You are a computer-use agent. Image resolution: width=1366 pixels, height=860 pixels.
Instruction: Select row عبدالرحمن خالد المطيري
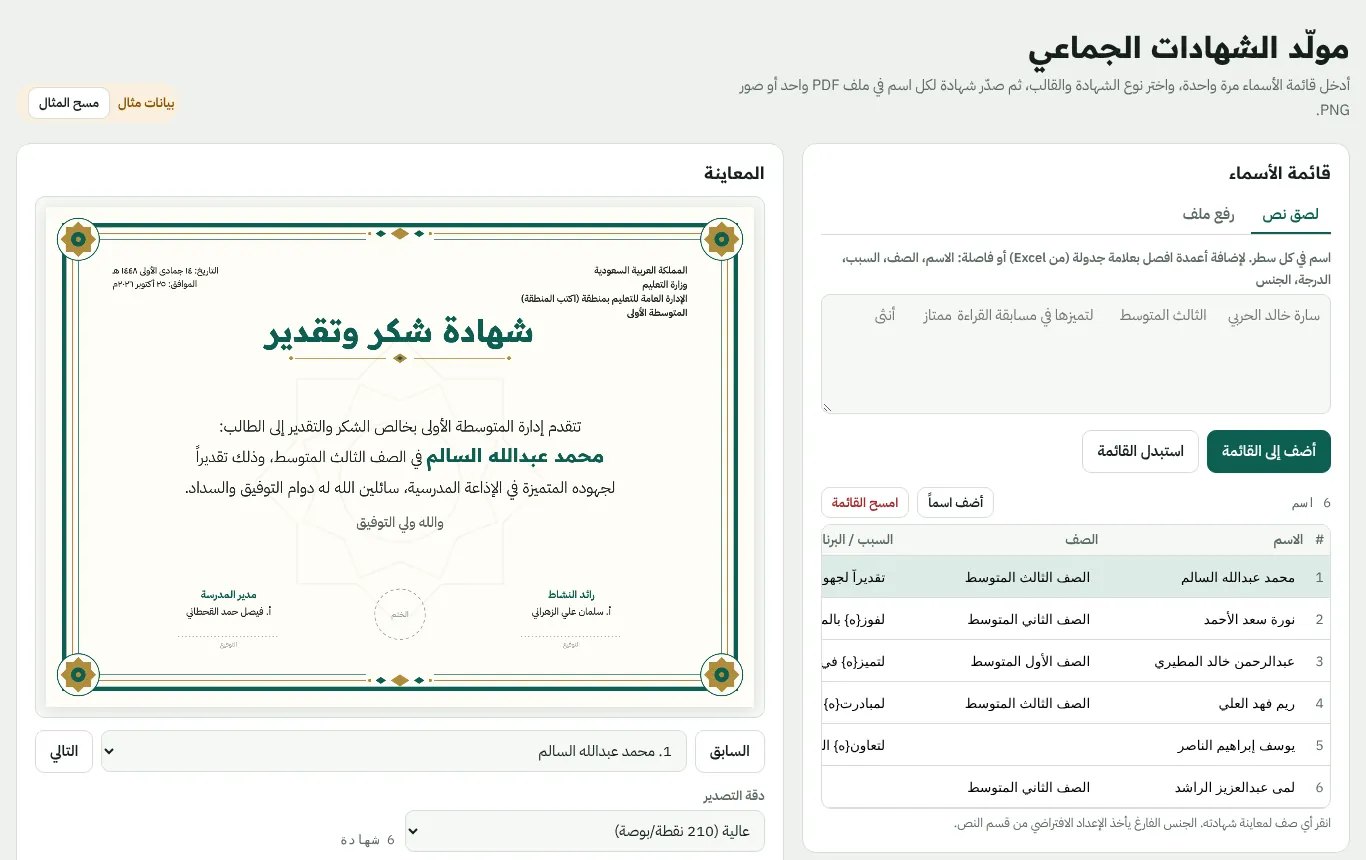point(1076,661)
